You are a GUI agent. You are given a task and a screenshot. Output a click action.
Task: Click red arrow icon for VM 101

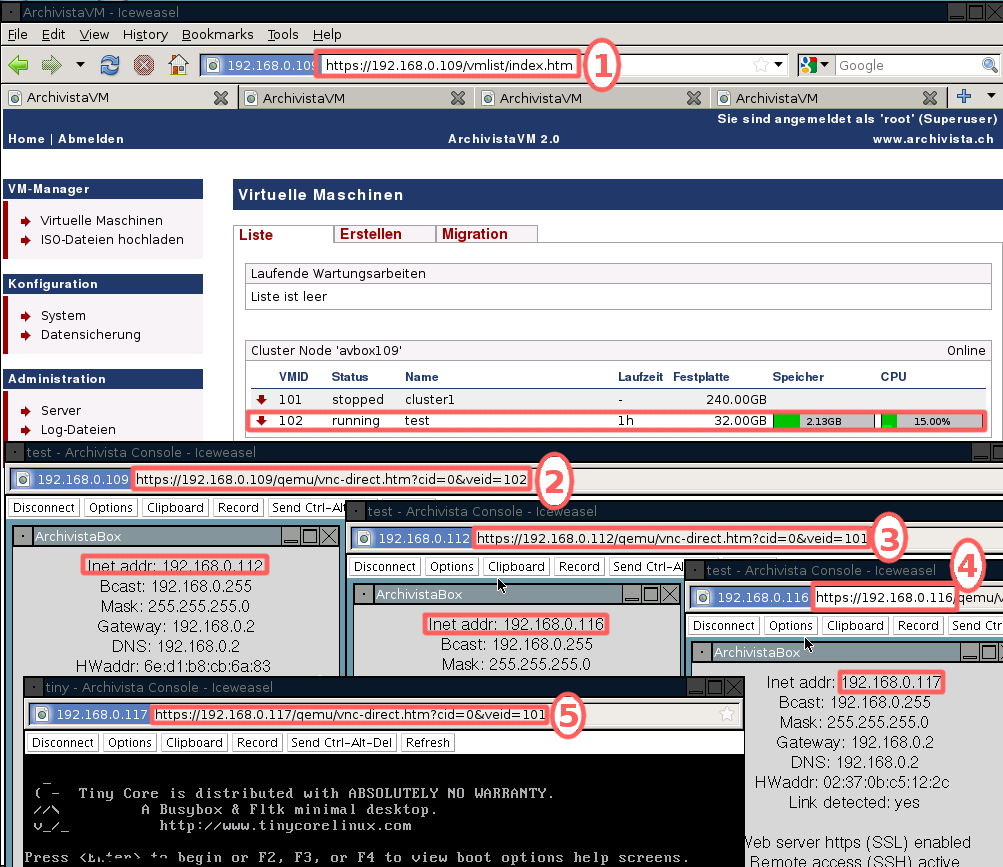click(262, 399)
